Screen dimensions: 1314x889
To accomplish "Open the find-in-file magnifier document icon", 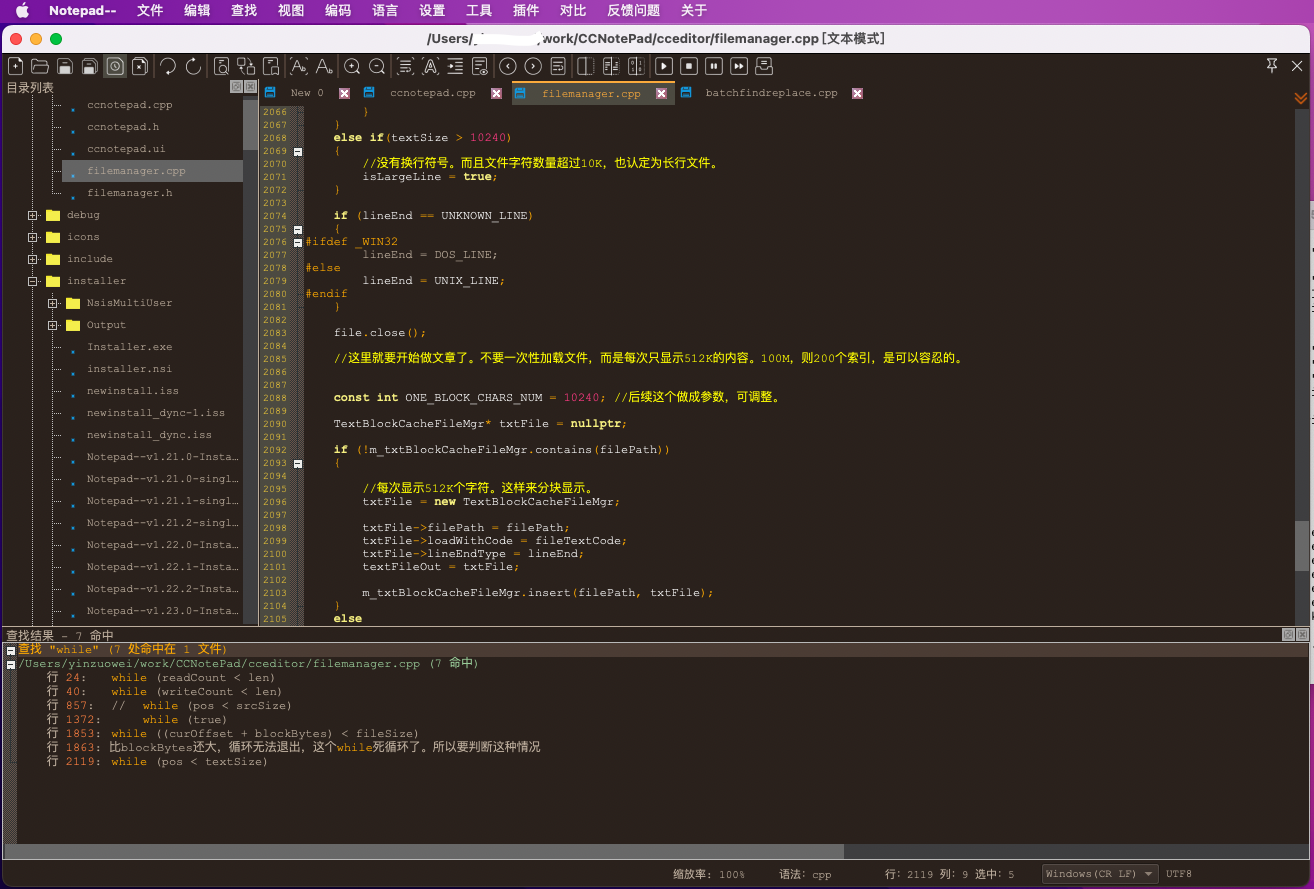I will point(222,66).
